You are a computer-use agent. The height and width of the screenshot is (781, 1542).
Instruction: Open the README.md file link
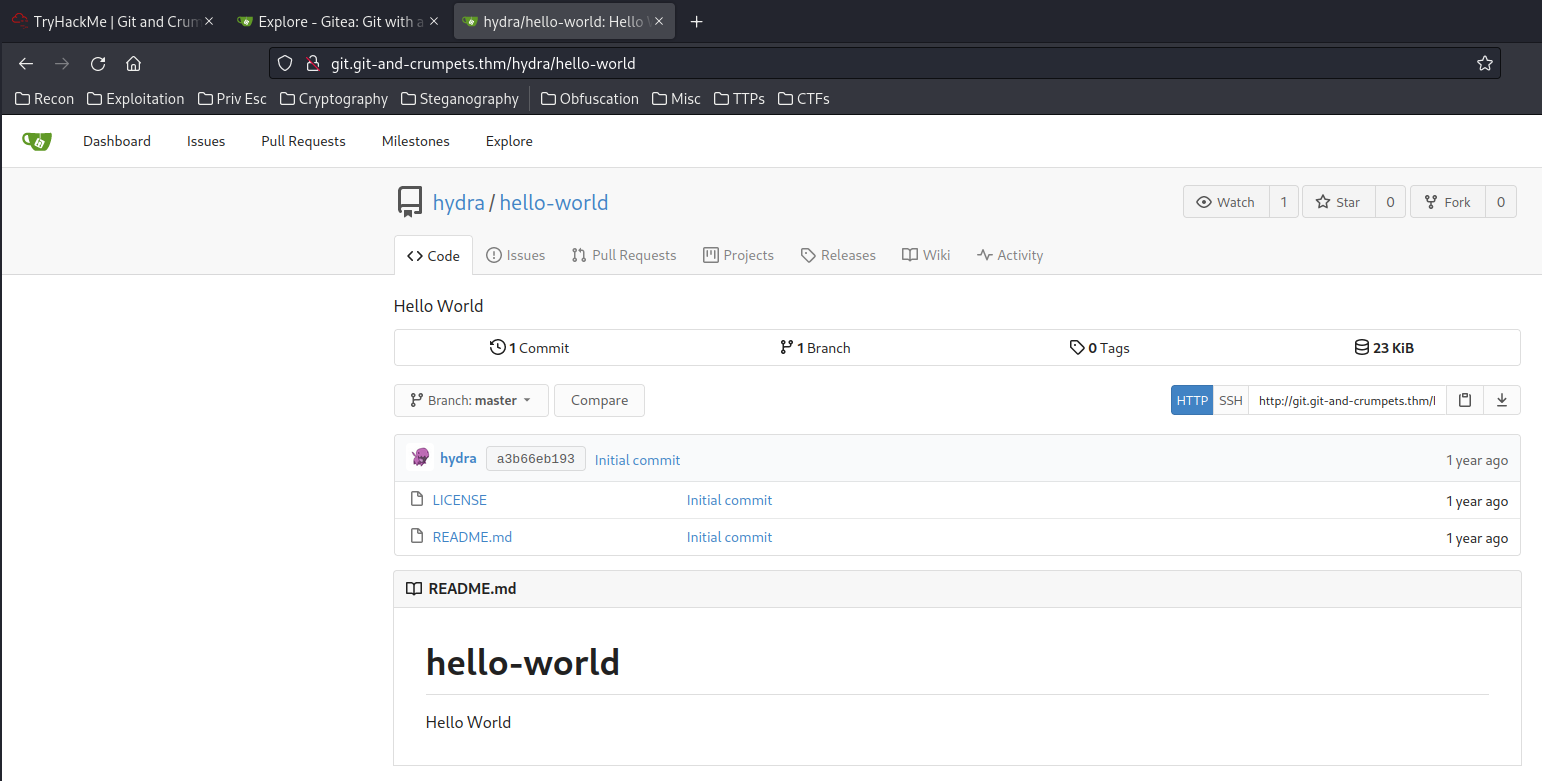472,537
